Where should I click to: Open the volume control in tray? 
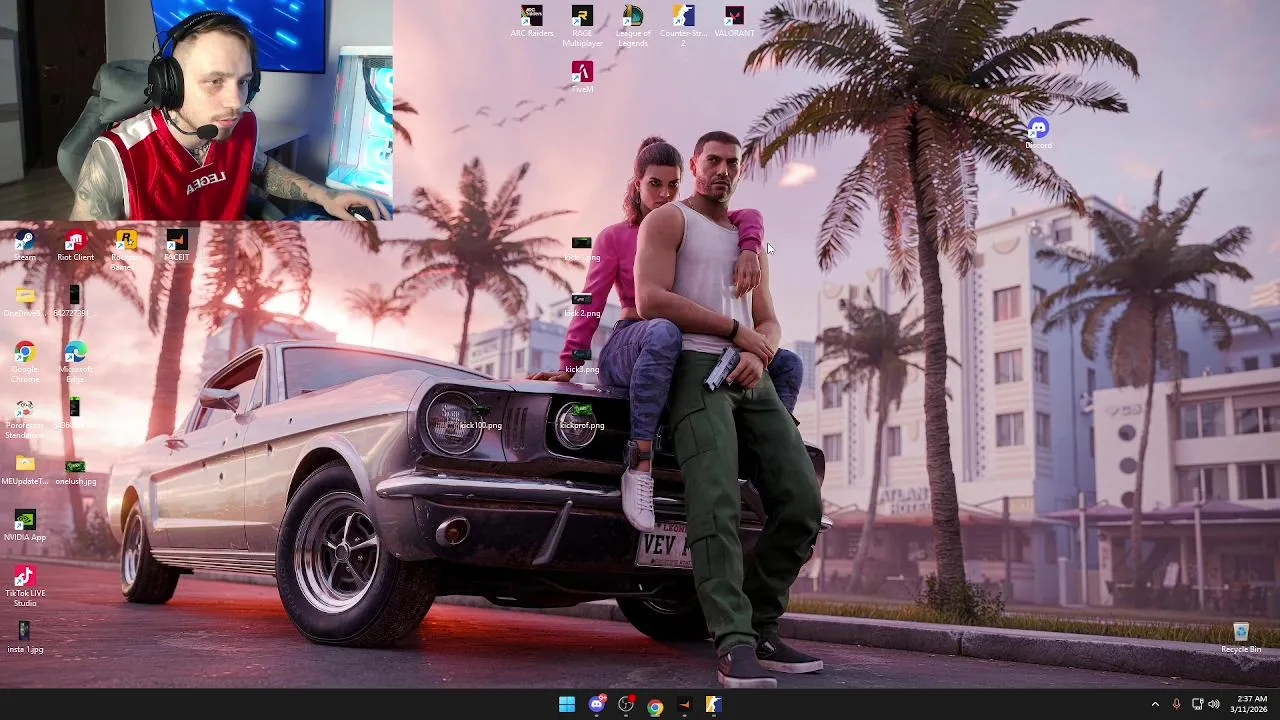point(1214,705)
